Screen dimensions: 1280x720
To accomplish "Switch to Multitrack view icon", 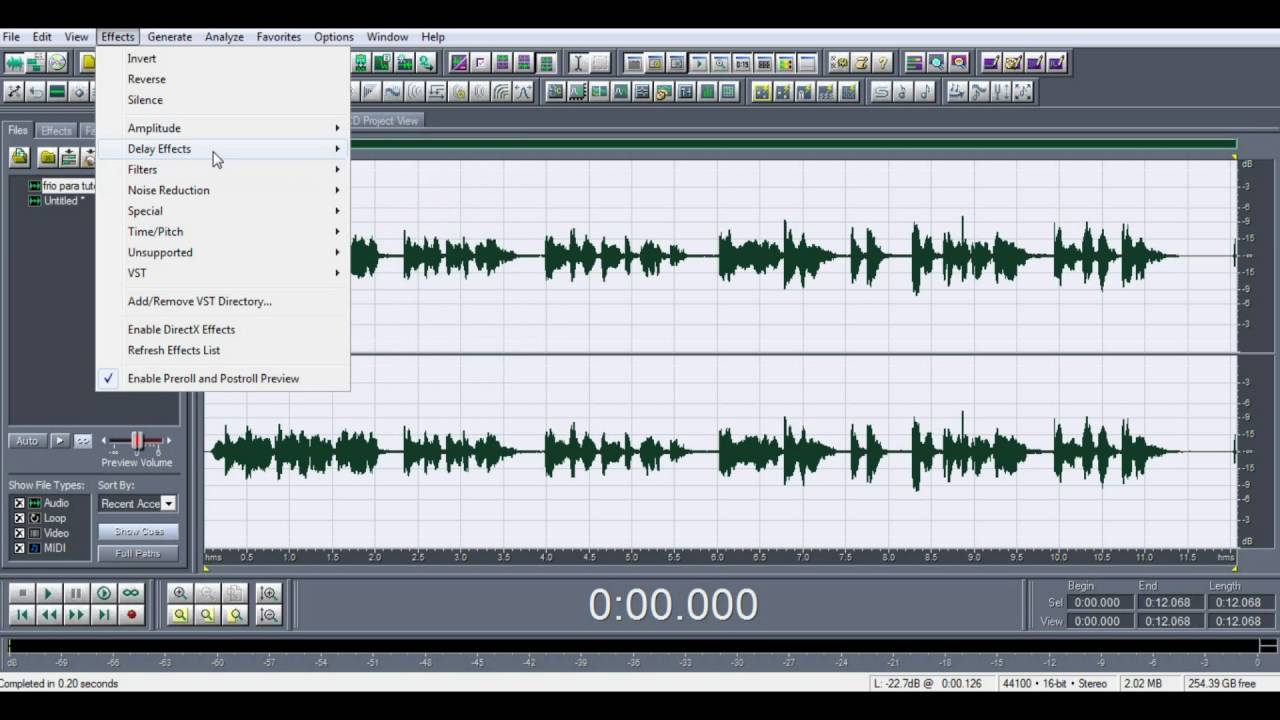I will [x=36, y=63].
